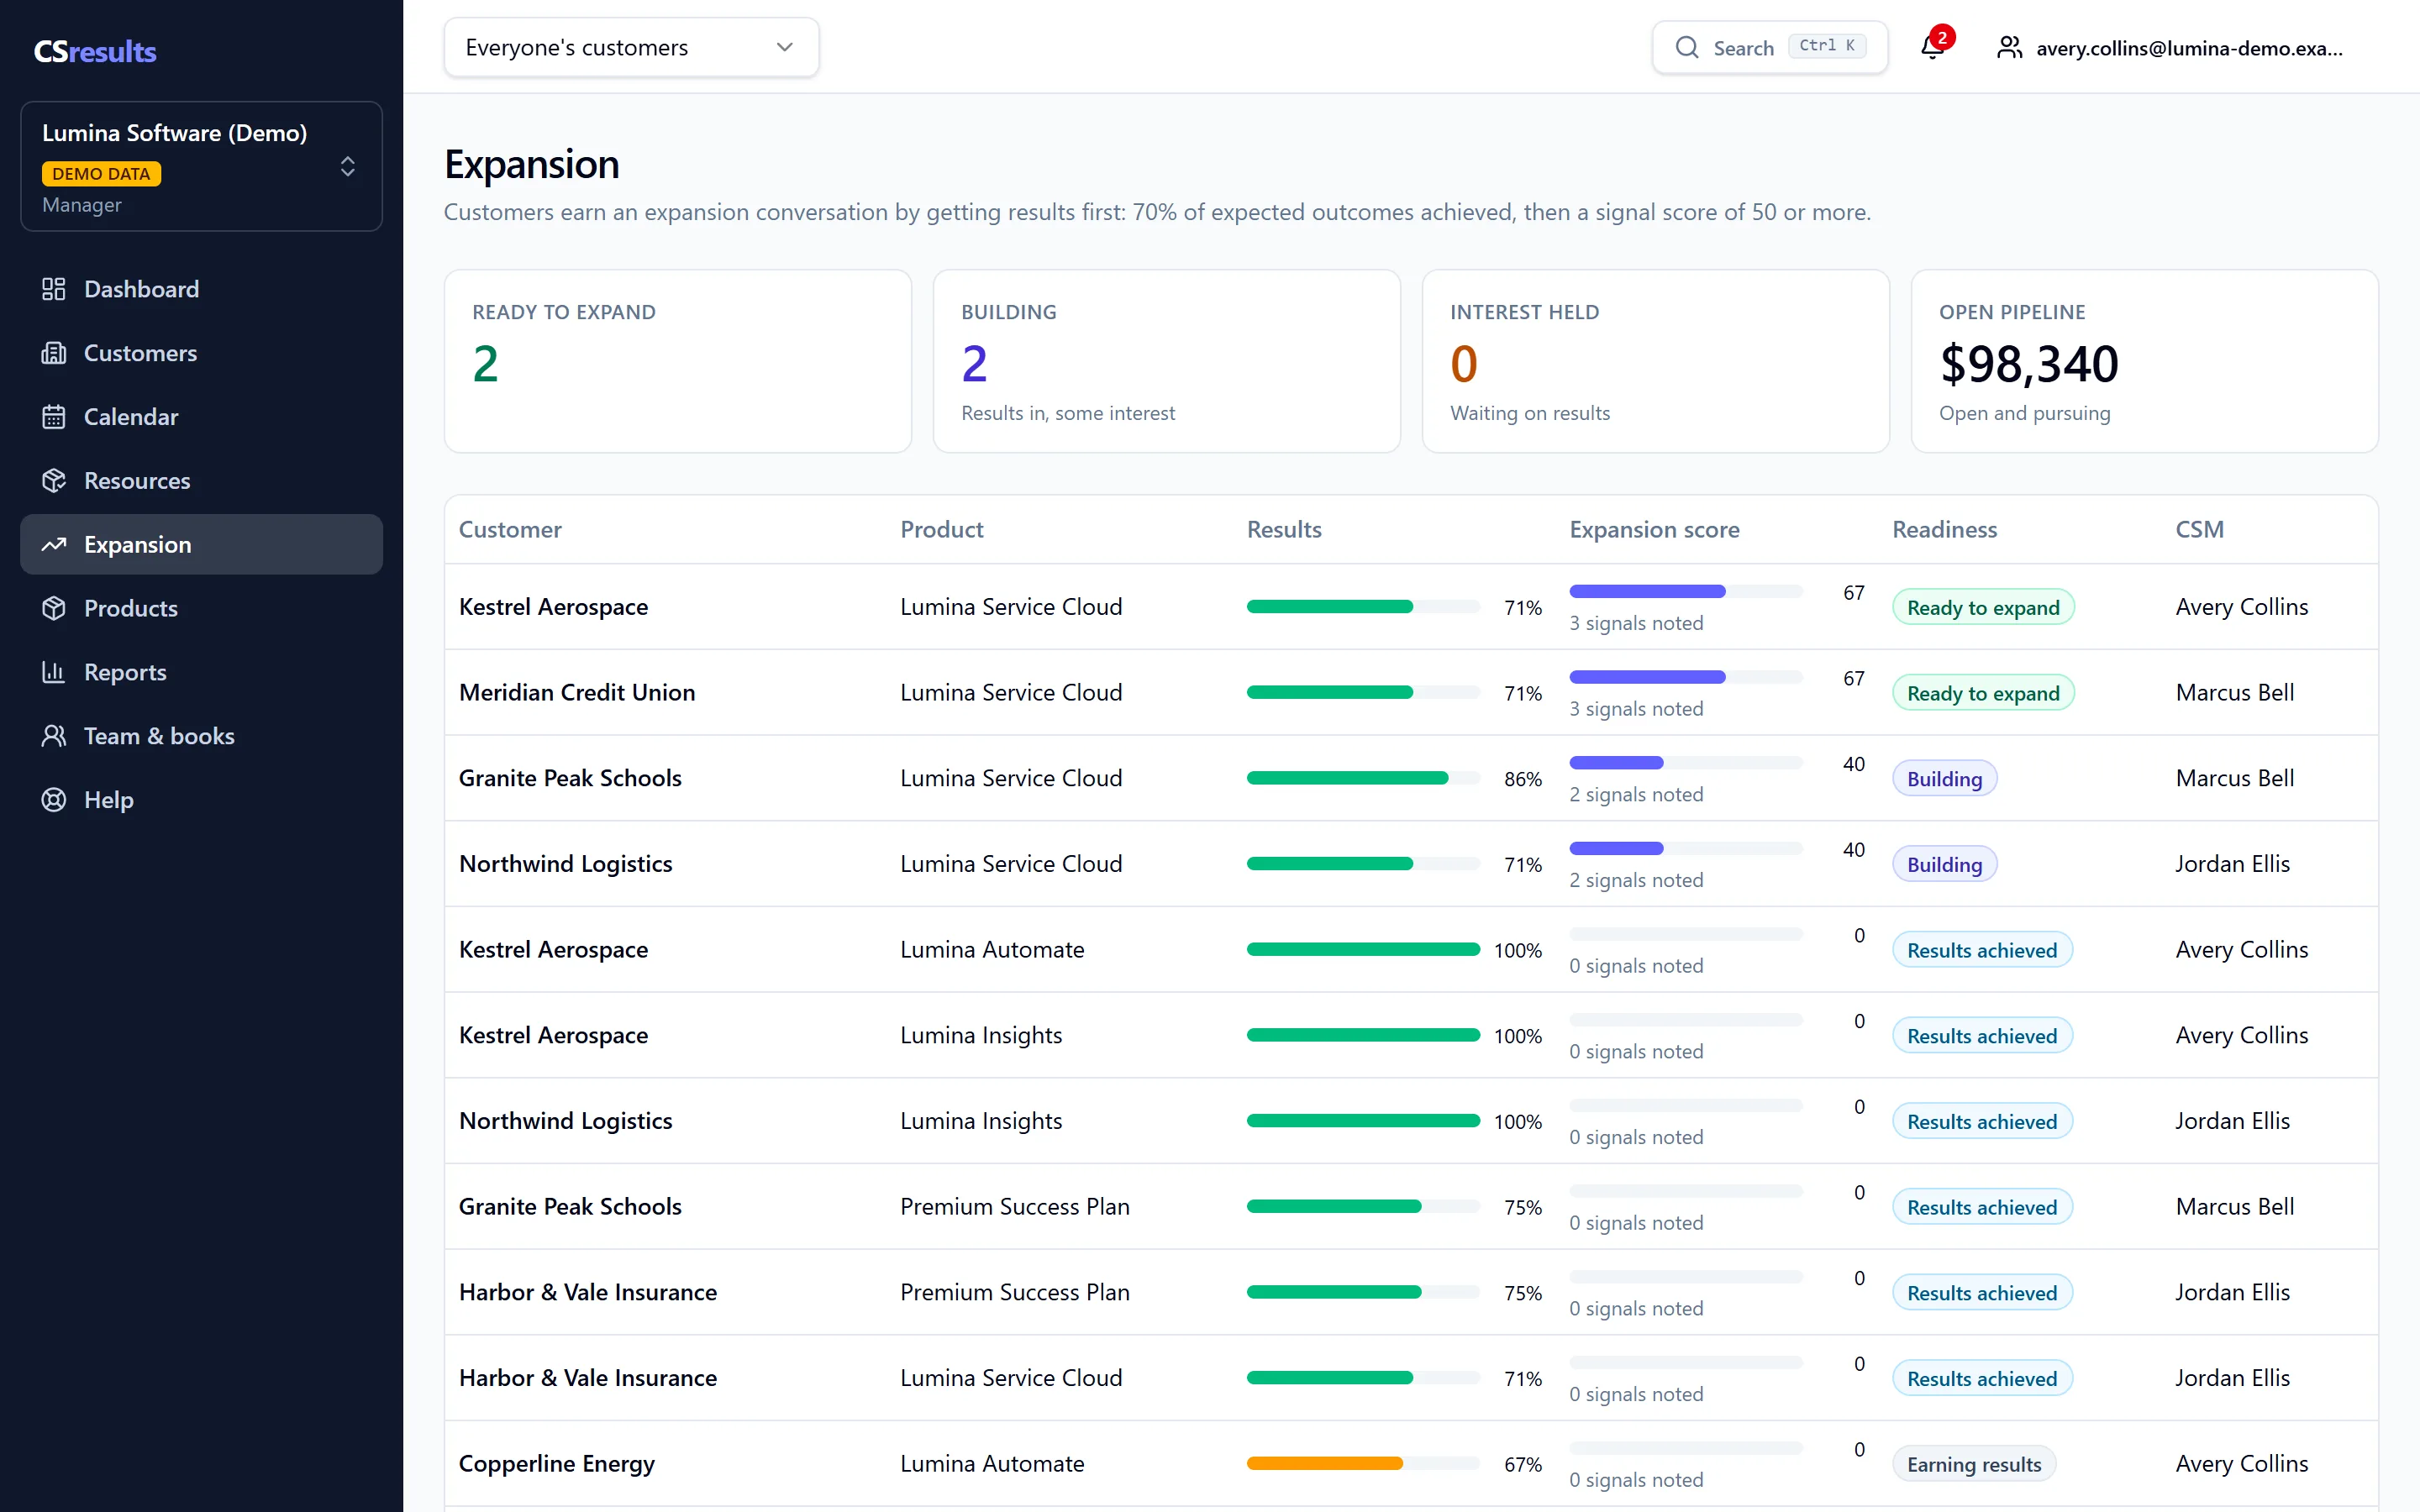This screenshot has width=2420, height=1512.
Task: Click CSM Marcus Bell in the Granite Peak Premium row
Action: (2234, 1206)
